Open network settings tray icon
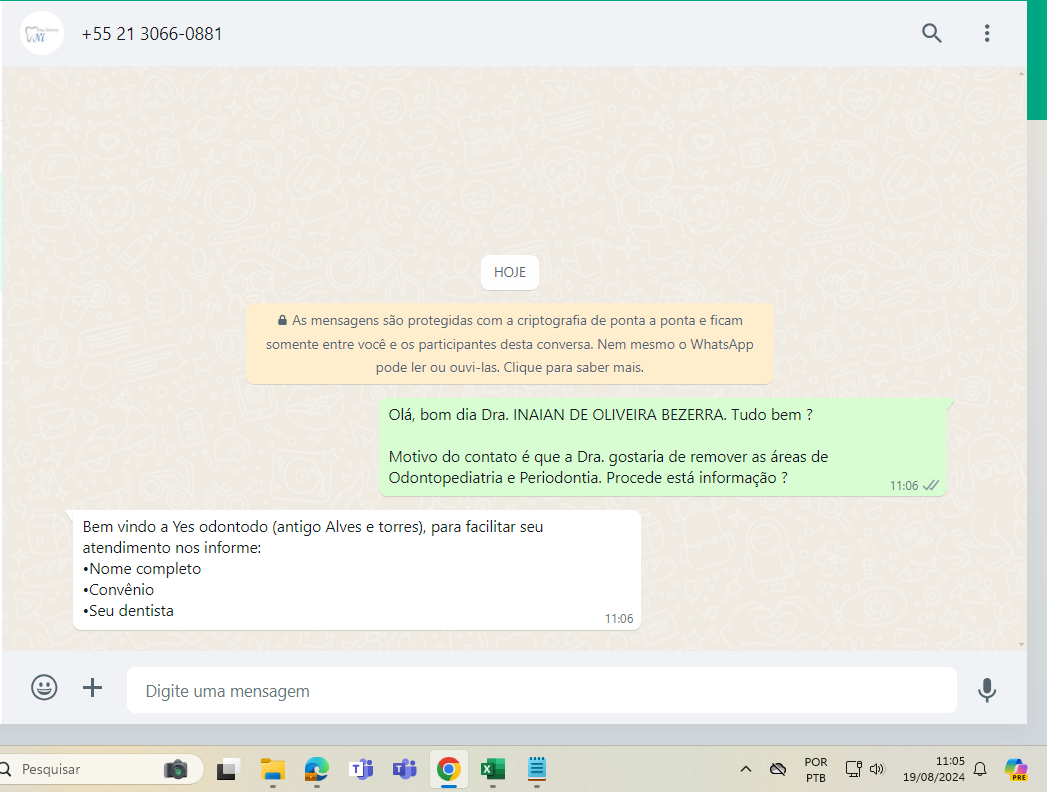Image resolution: width=1047 pixels, height=792 pixels. point(853,769)
